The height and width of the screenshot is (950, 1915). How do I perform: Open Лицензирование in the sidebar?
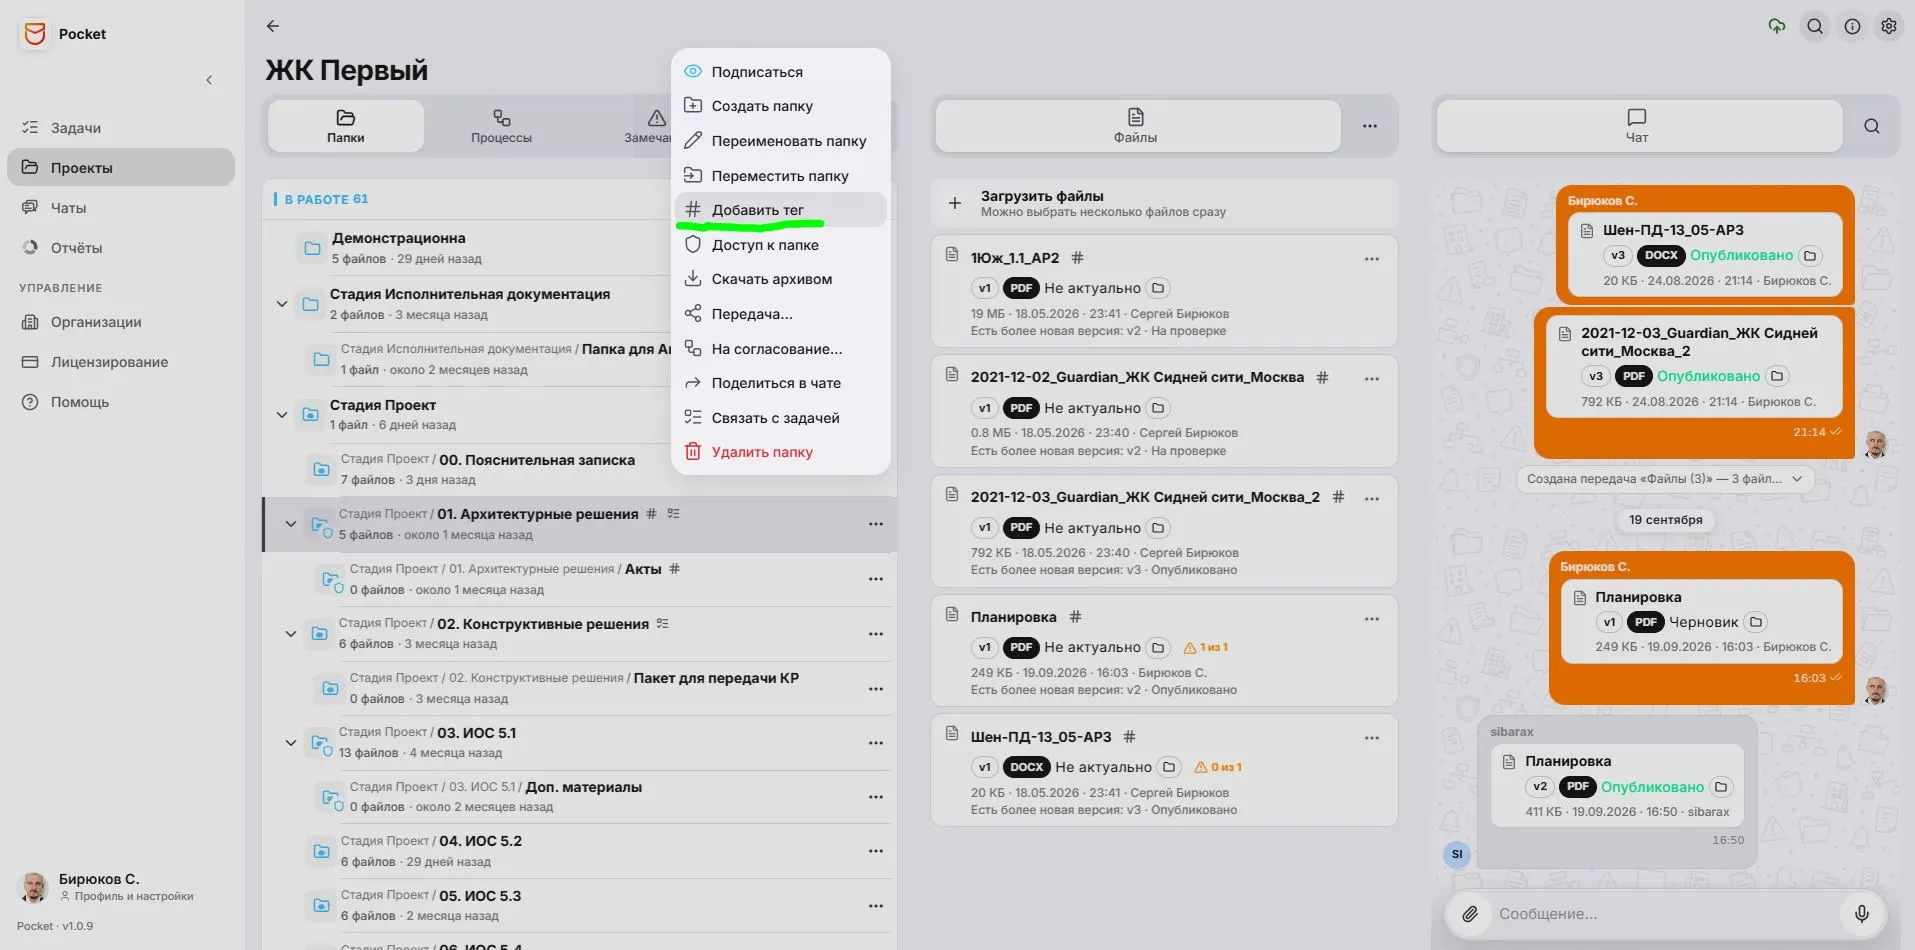point(121,362)
